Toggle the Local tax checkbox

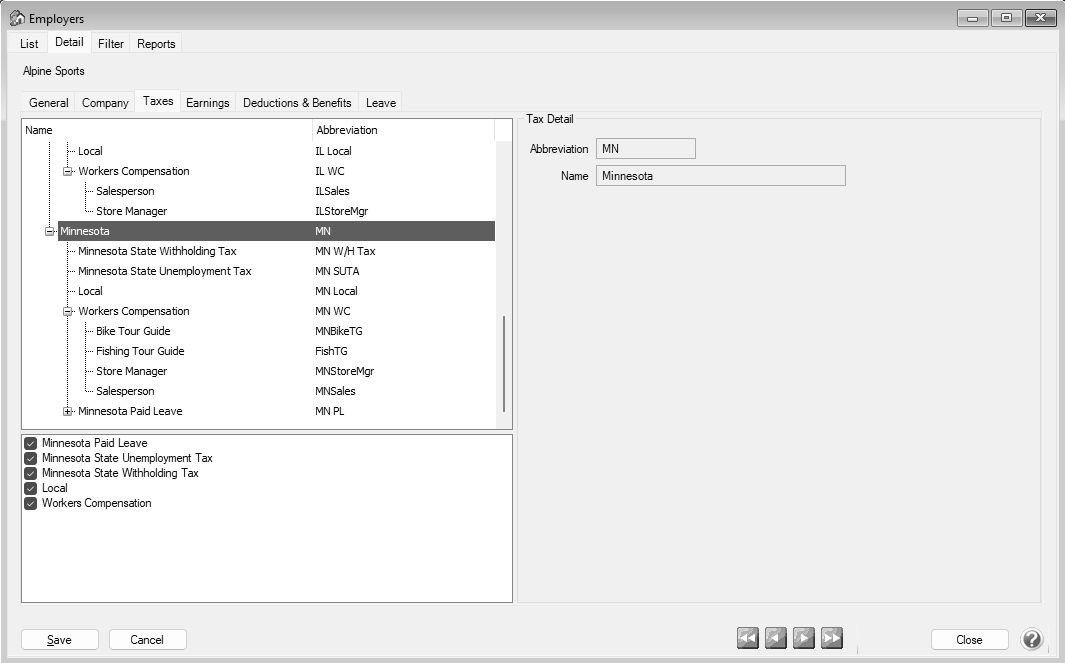tap(30, 488)
